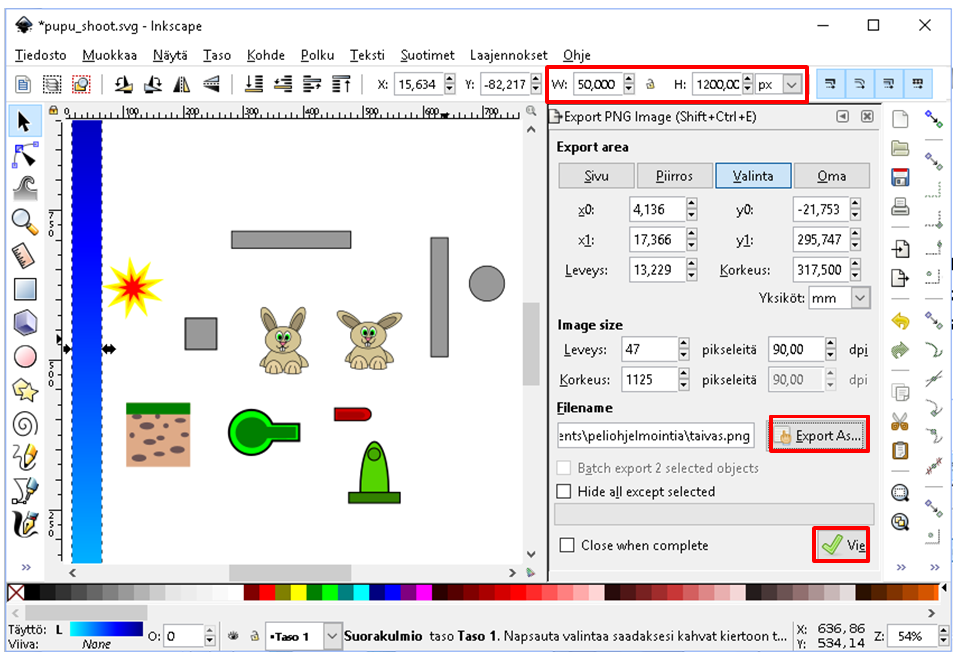Screen dimensions: 957x656
Task: Click the width-height lock icon
Action: pos(650,85)
